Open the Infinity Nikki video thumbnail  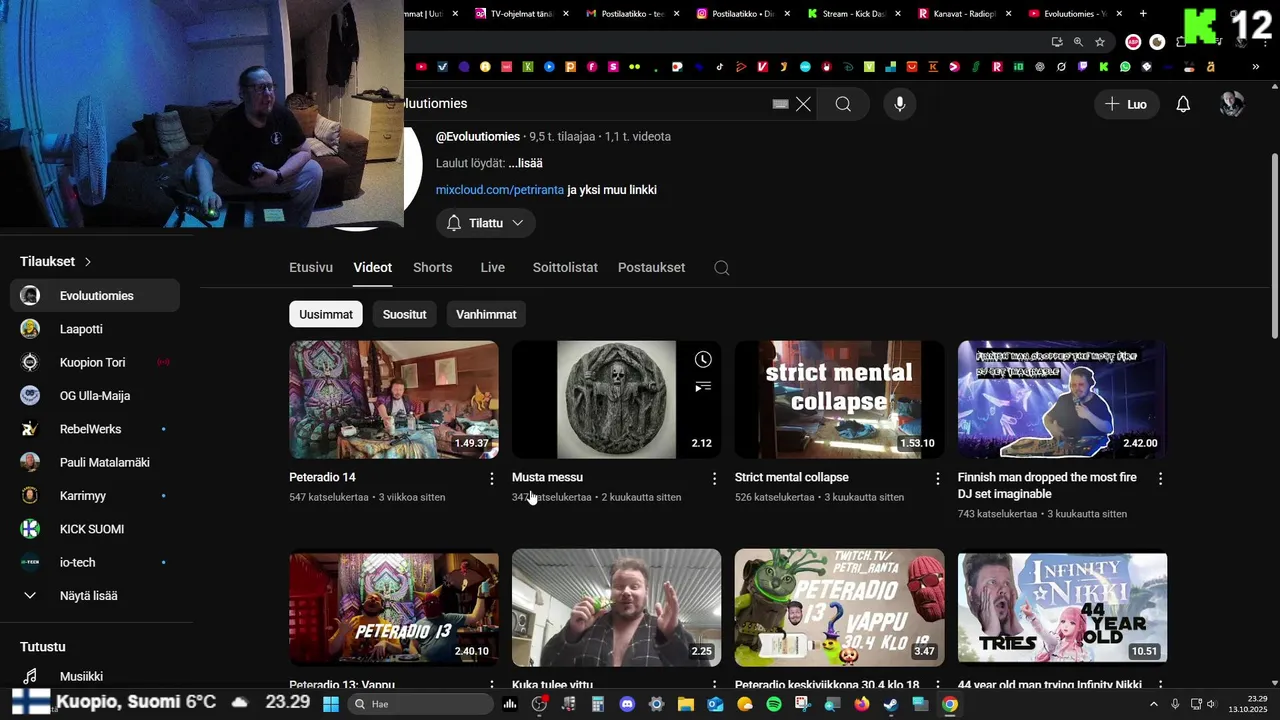coord(1063,608)
